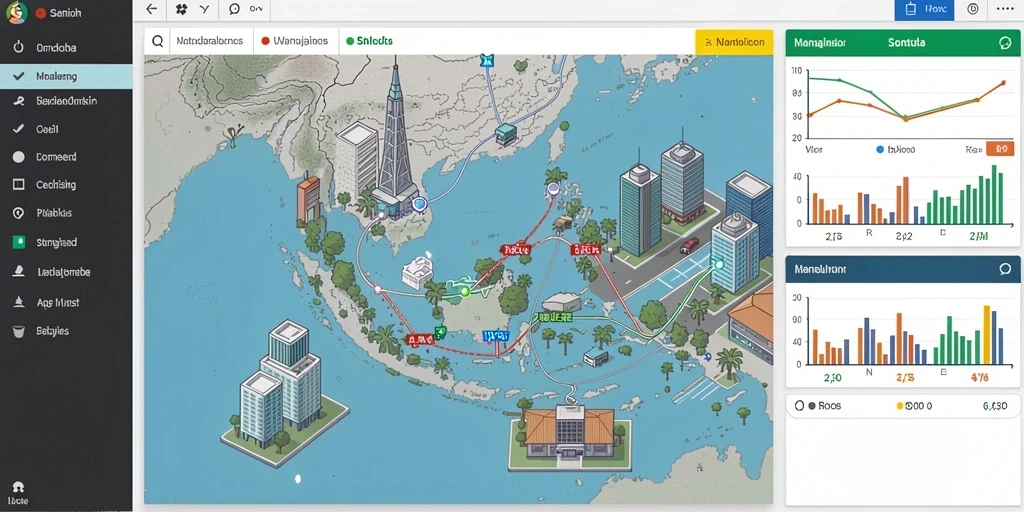Click the round app logo above the sidebar
The image size is (1024, 512).
[x=16, y=12]
